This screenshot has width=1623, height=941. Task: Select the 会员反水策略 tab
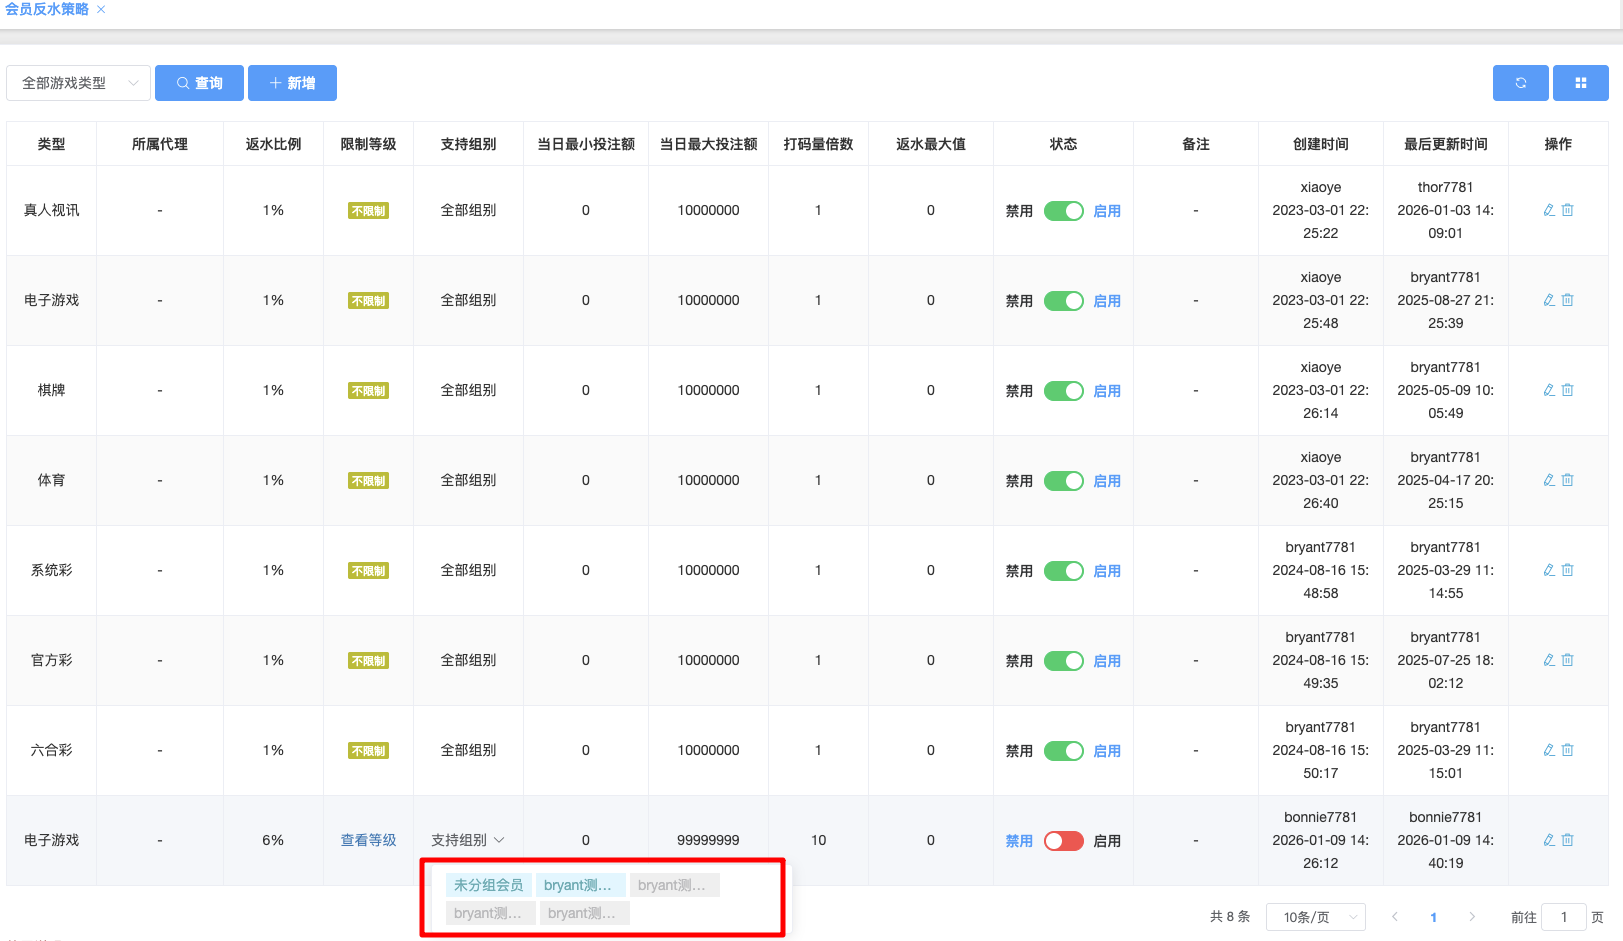(x=47, y=9)
